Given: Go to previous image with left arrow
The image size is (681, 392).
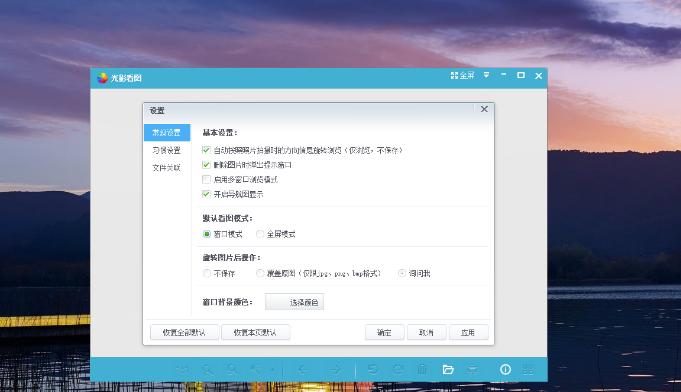Looking at the screenshot, I should pos(303,370).
